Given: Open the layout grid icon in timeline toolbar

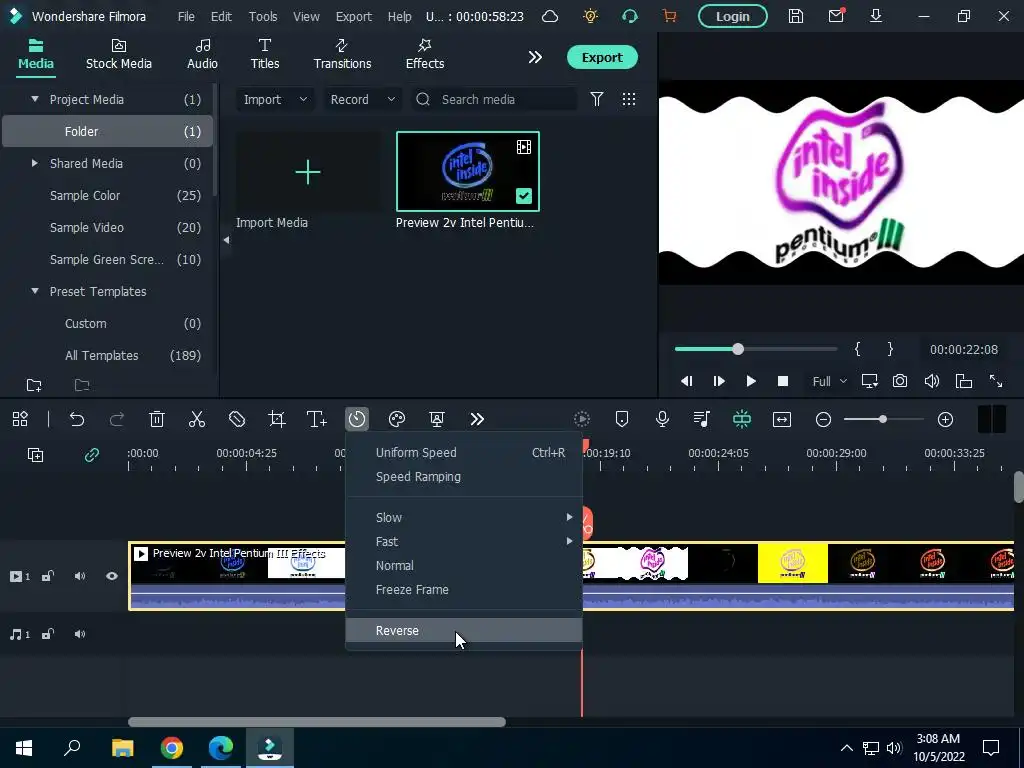Looking at the screenshot, I should (20, 419).
